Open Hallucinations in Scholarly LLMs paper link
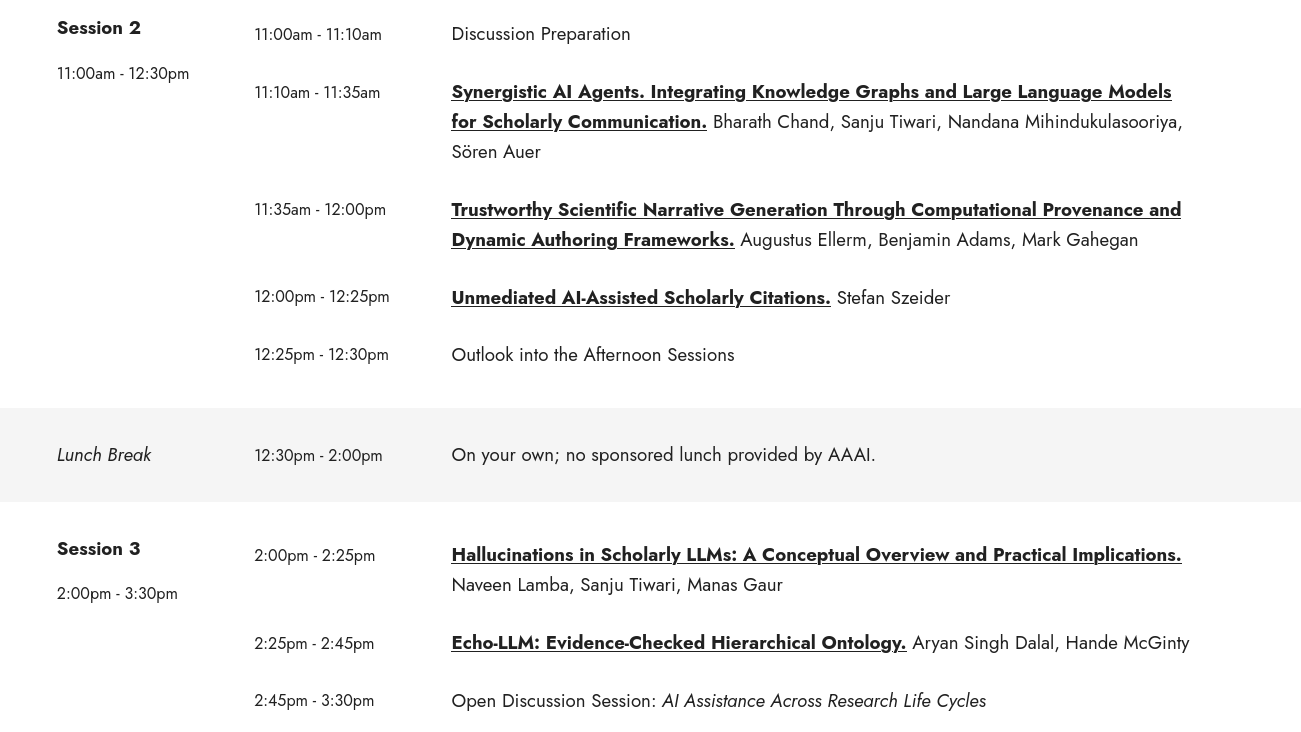Screen dimensions: 1301x732 815,555
